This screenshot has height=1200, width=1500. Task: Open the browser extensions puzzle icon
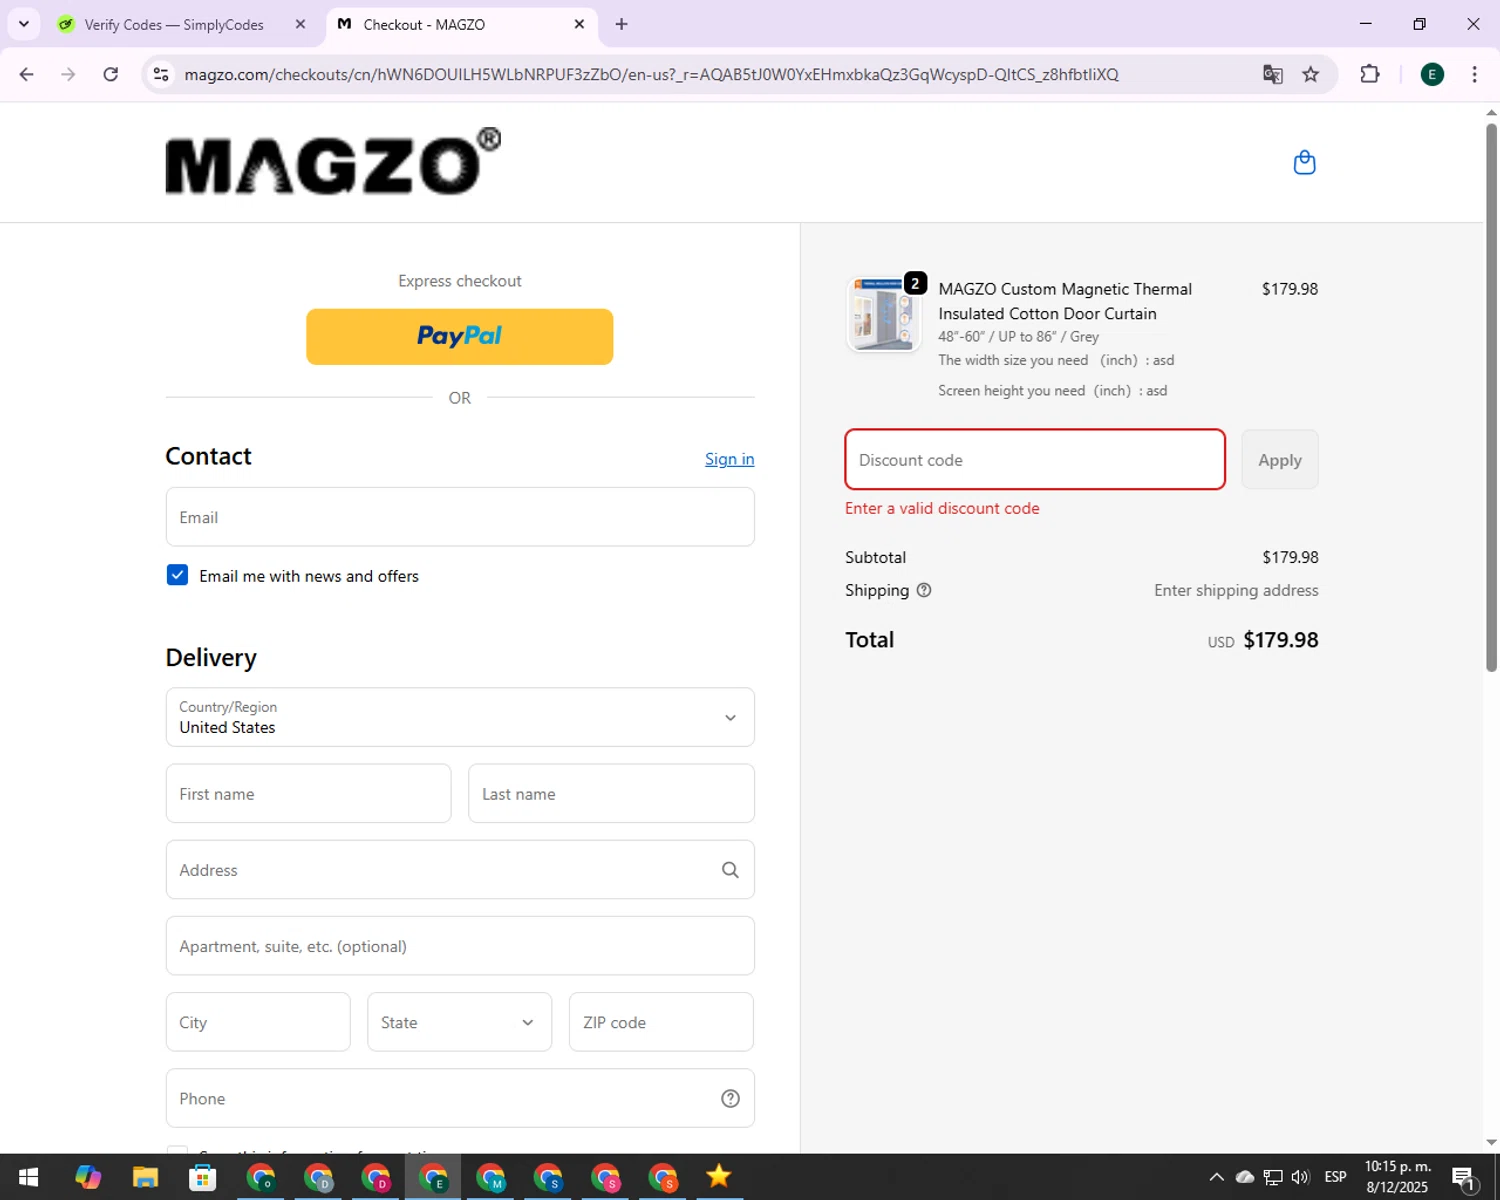(x=1370, y=74)
